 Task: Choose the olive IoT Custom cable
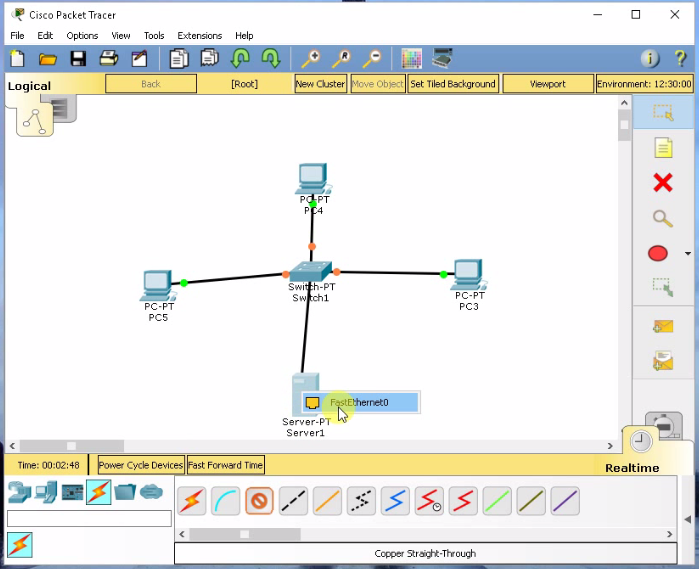coord(530,501)
